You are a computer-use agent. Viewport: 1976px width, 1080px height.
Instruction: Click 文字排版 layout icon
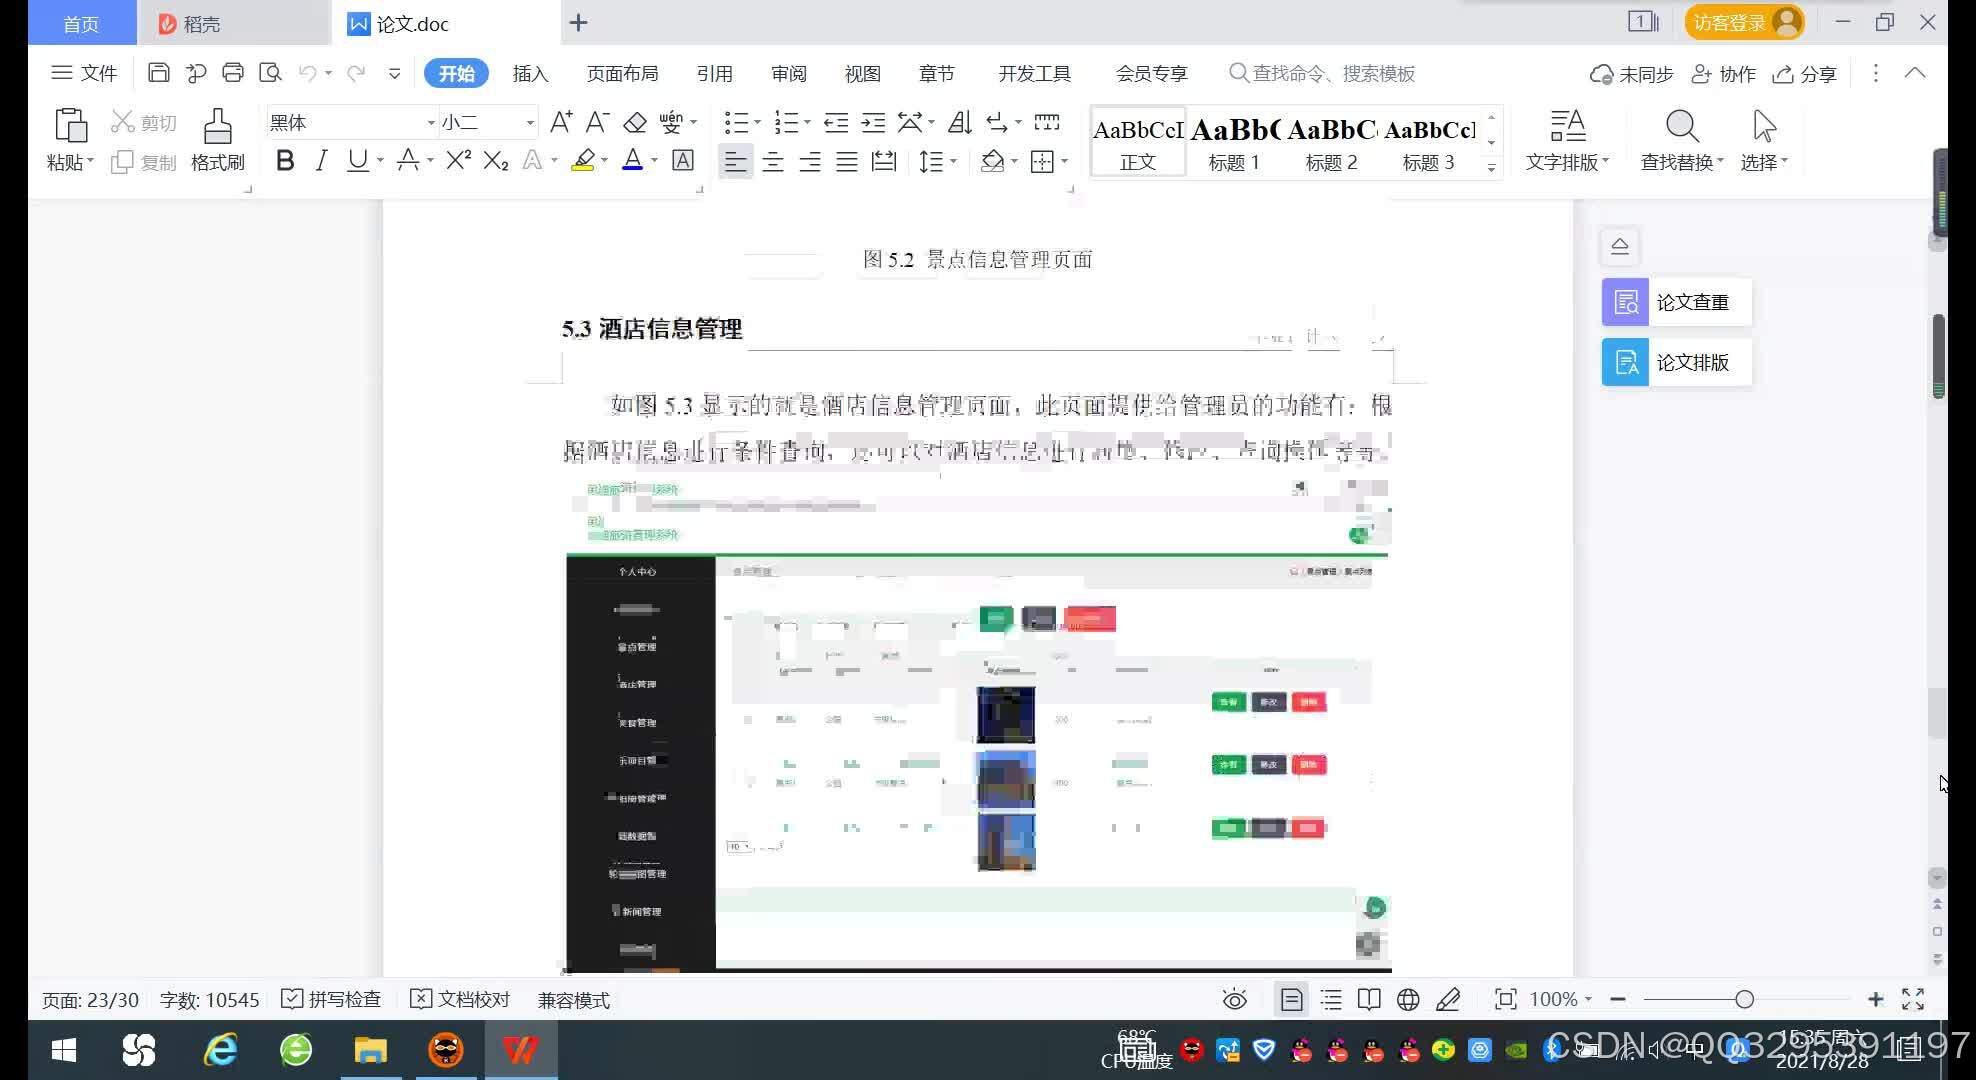click(1567, 127)
